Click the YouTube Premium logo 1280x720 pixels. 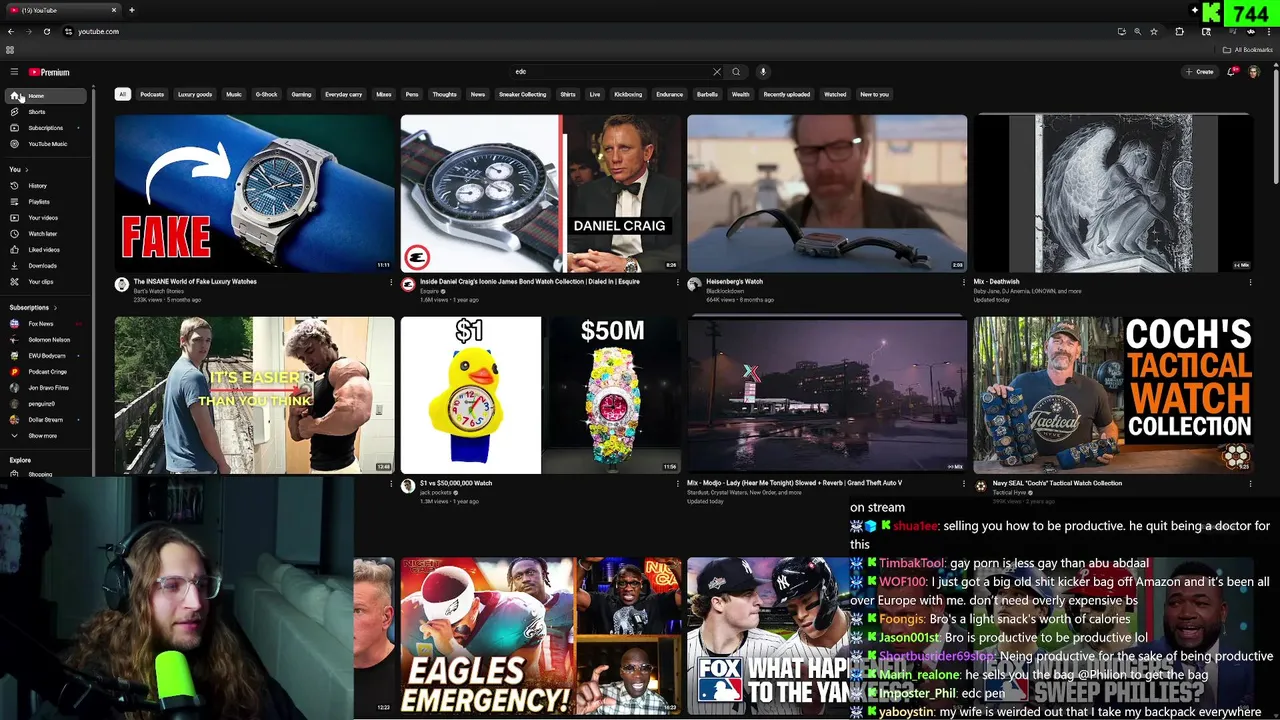pyautogui.click(x=49, y=72)
